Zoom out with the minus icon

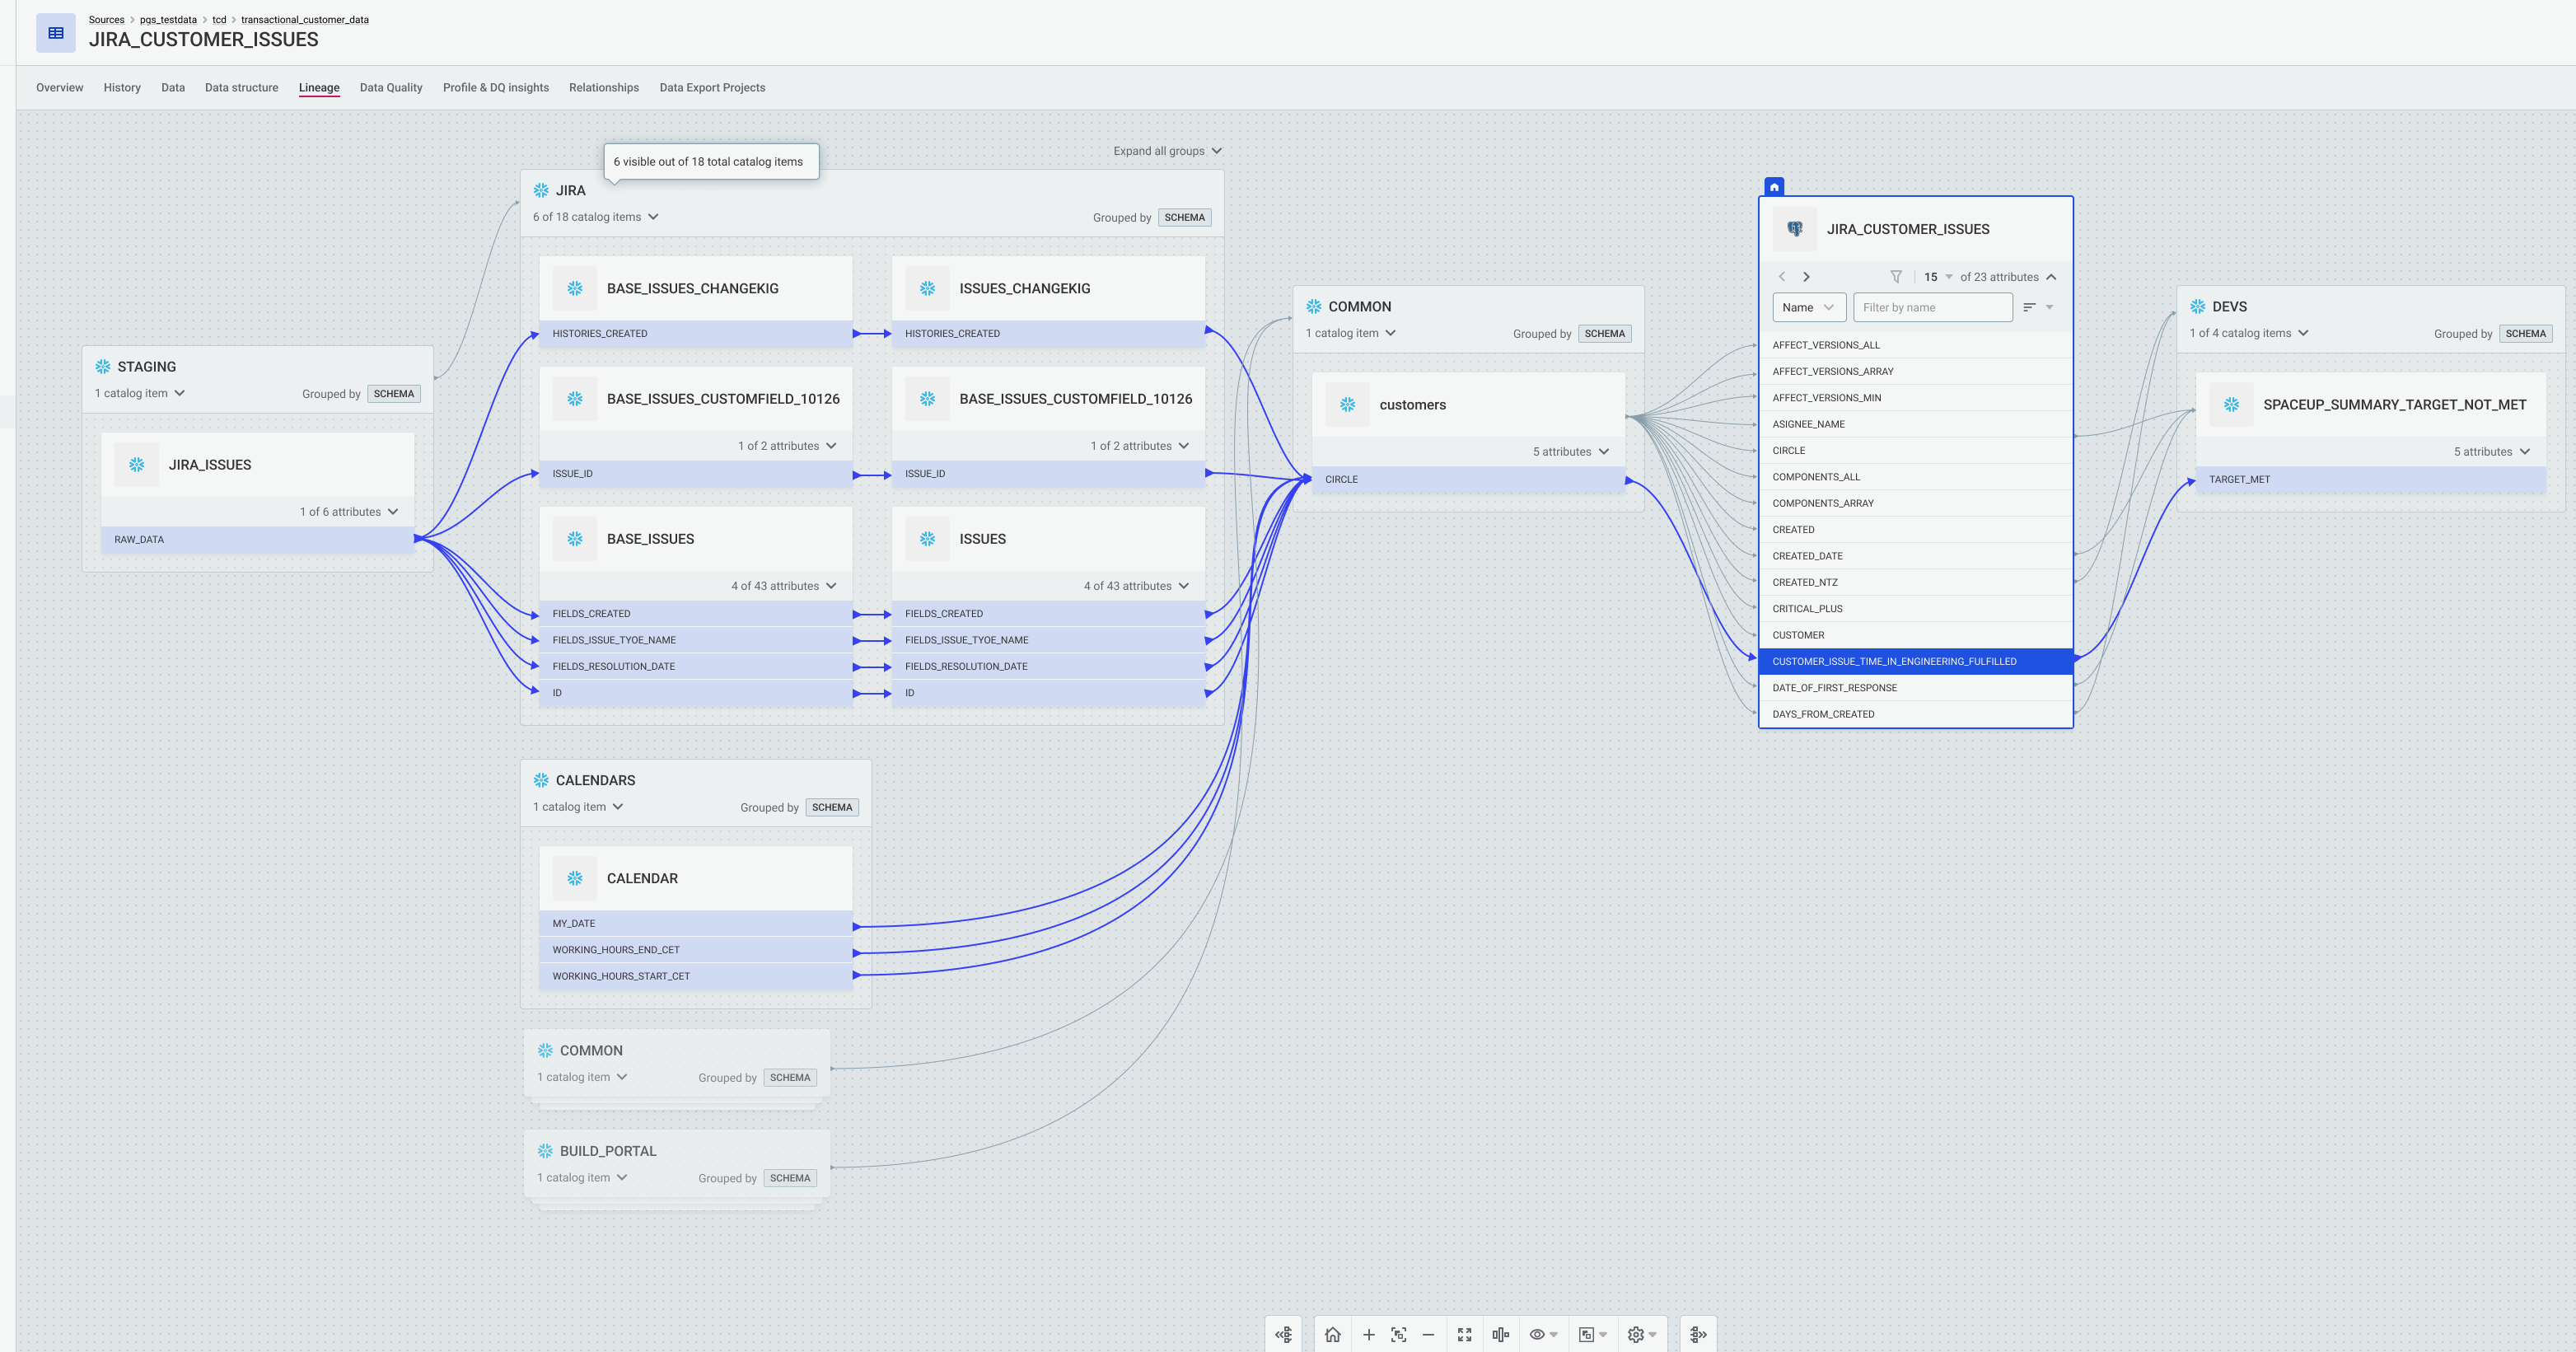click(1428, 1334)
